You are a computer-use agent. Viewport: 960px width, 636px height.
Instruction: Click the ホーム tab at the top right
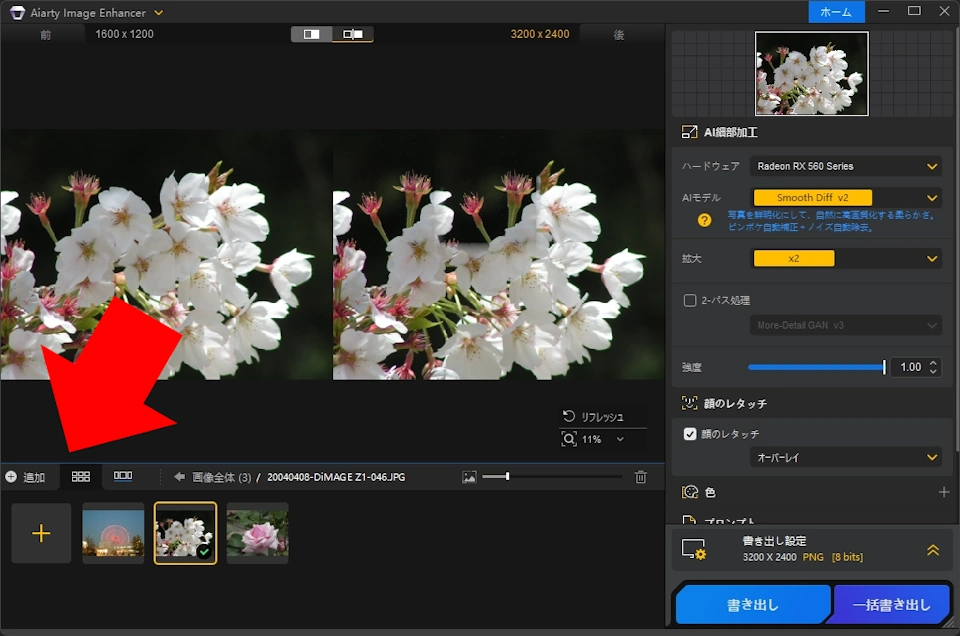coord(836,12)
